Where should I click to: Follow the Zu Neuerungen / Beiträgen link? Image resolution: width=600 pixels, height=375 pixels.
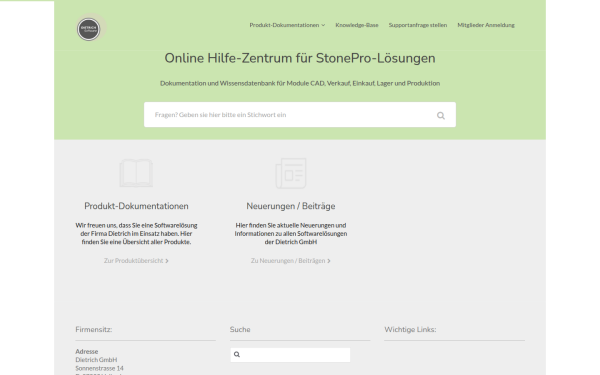291,261
